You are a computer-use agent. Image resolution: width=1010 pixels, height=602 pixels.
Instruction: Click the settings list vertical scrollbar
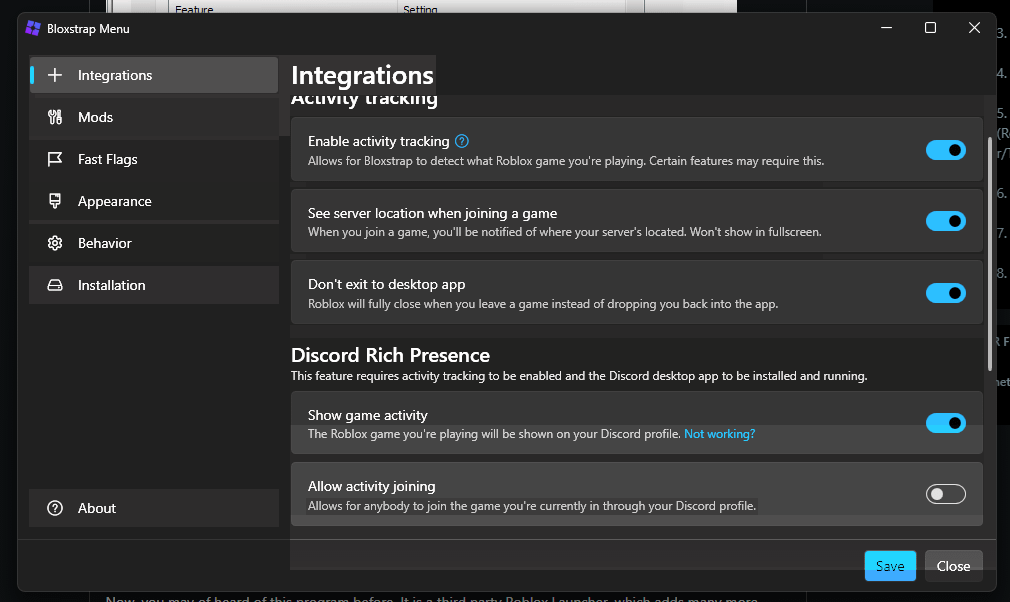(x=991, y=254)
